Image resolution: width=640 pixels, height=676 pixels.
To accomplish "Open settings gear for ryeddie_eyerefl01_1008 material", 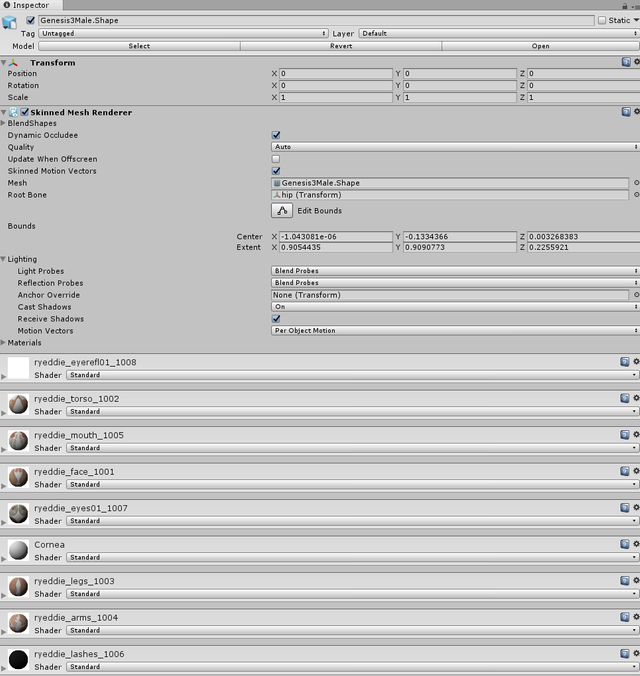I will [636, 362].
